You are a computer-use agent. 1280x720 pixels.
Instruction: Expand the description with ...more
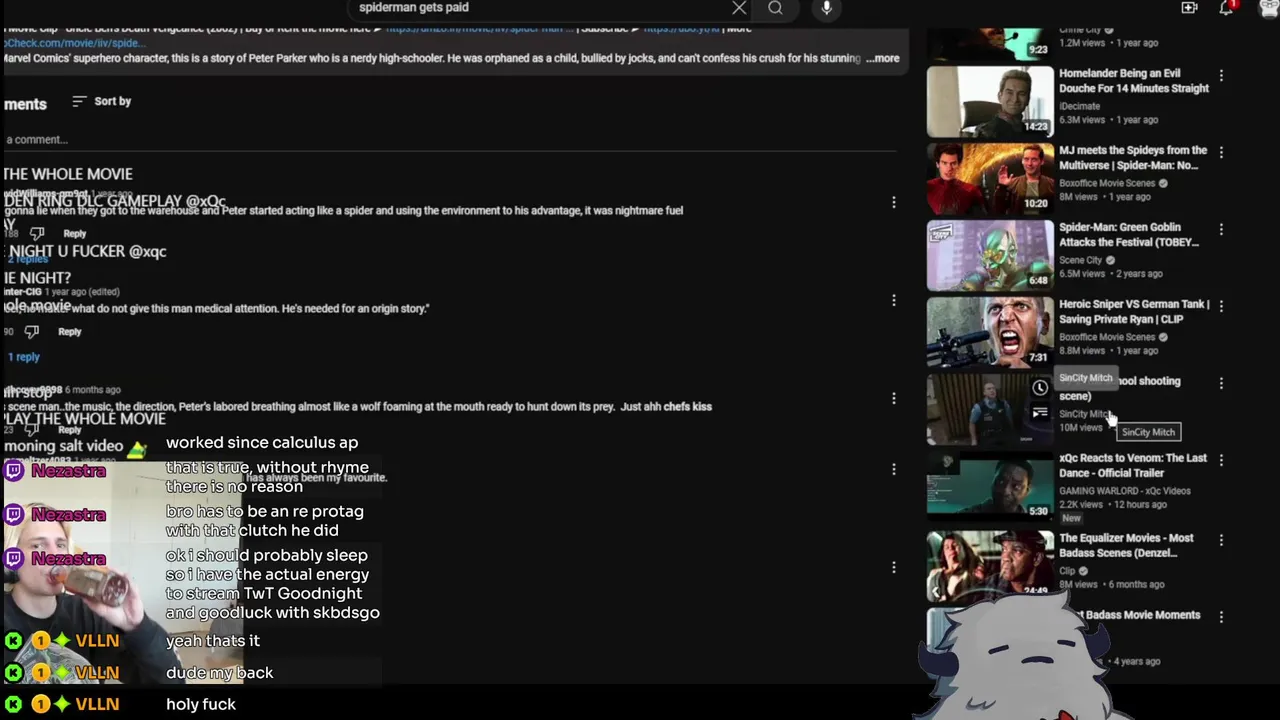tap(882, 58)
